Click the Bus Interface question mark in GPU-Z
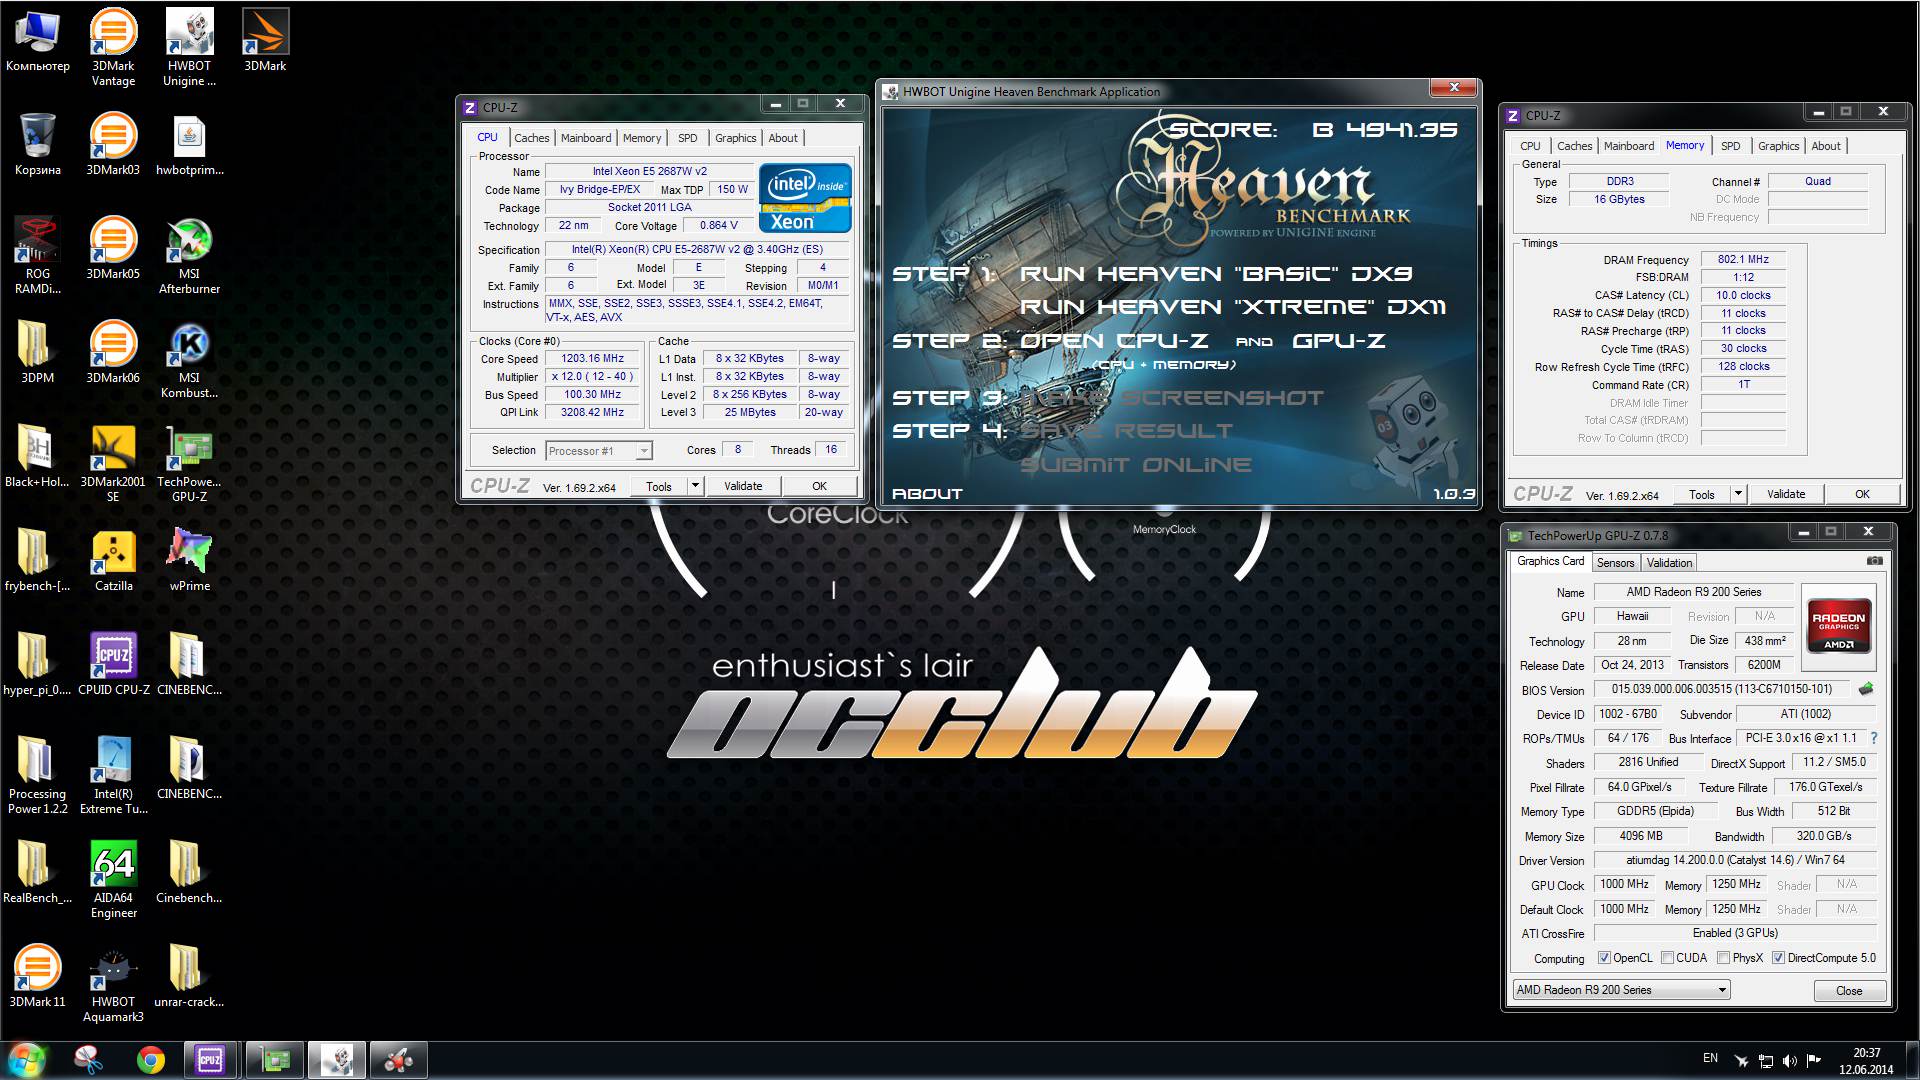Viewport: 1920px width, 1080px height. [x=1873, y=738]
